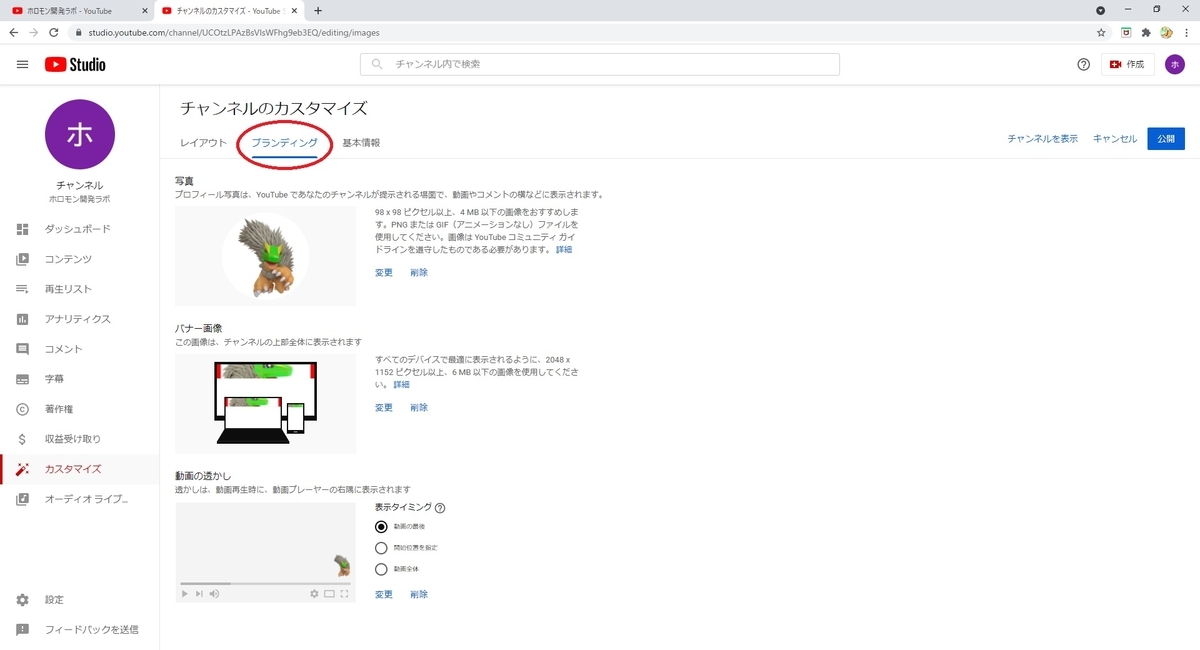Image resolution: width=1200 pixels, height=650 pixels.
Task: Open アナリティクス in the sidebar
Action: [80, 319]
